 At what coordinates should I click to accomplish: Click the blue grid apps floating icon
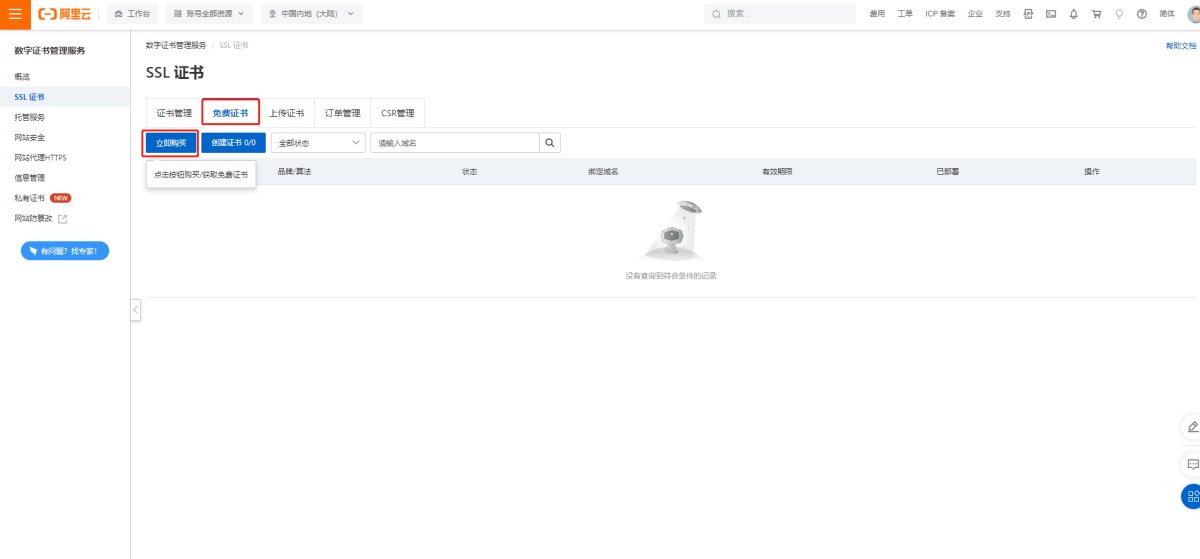click(1191, 496)
